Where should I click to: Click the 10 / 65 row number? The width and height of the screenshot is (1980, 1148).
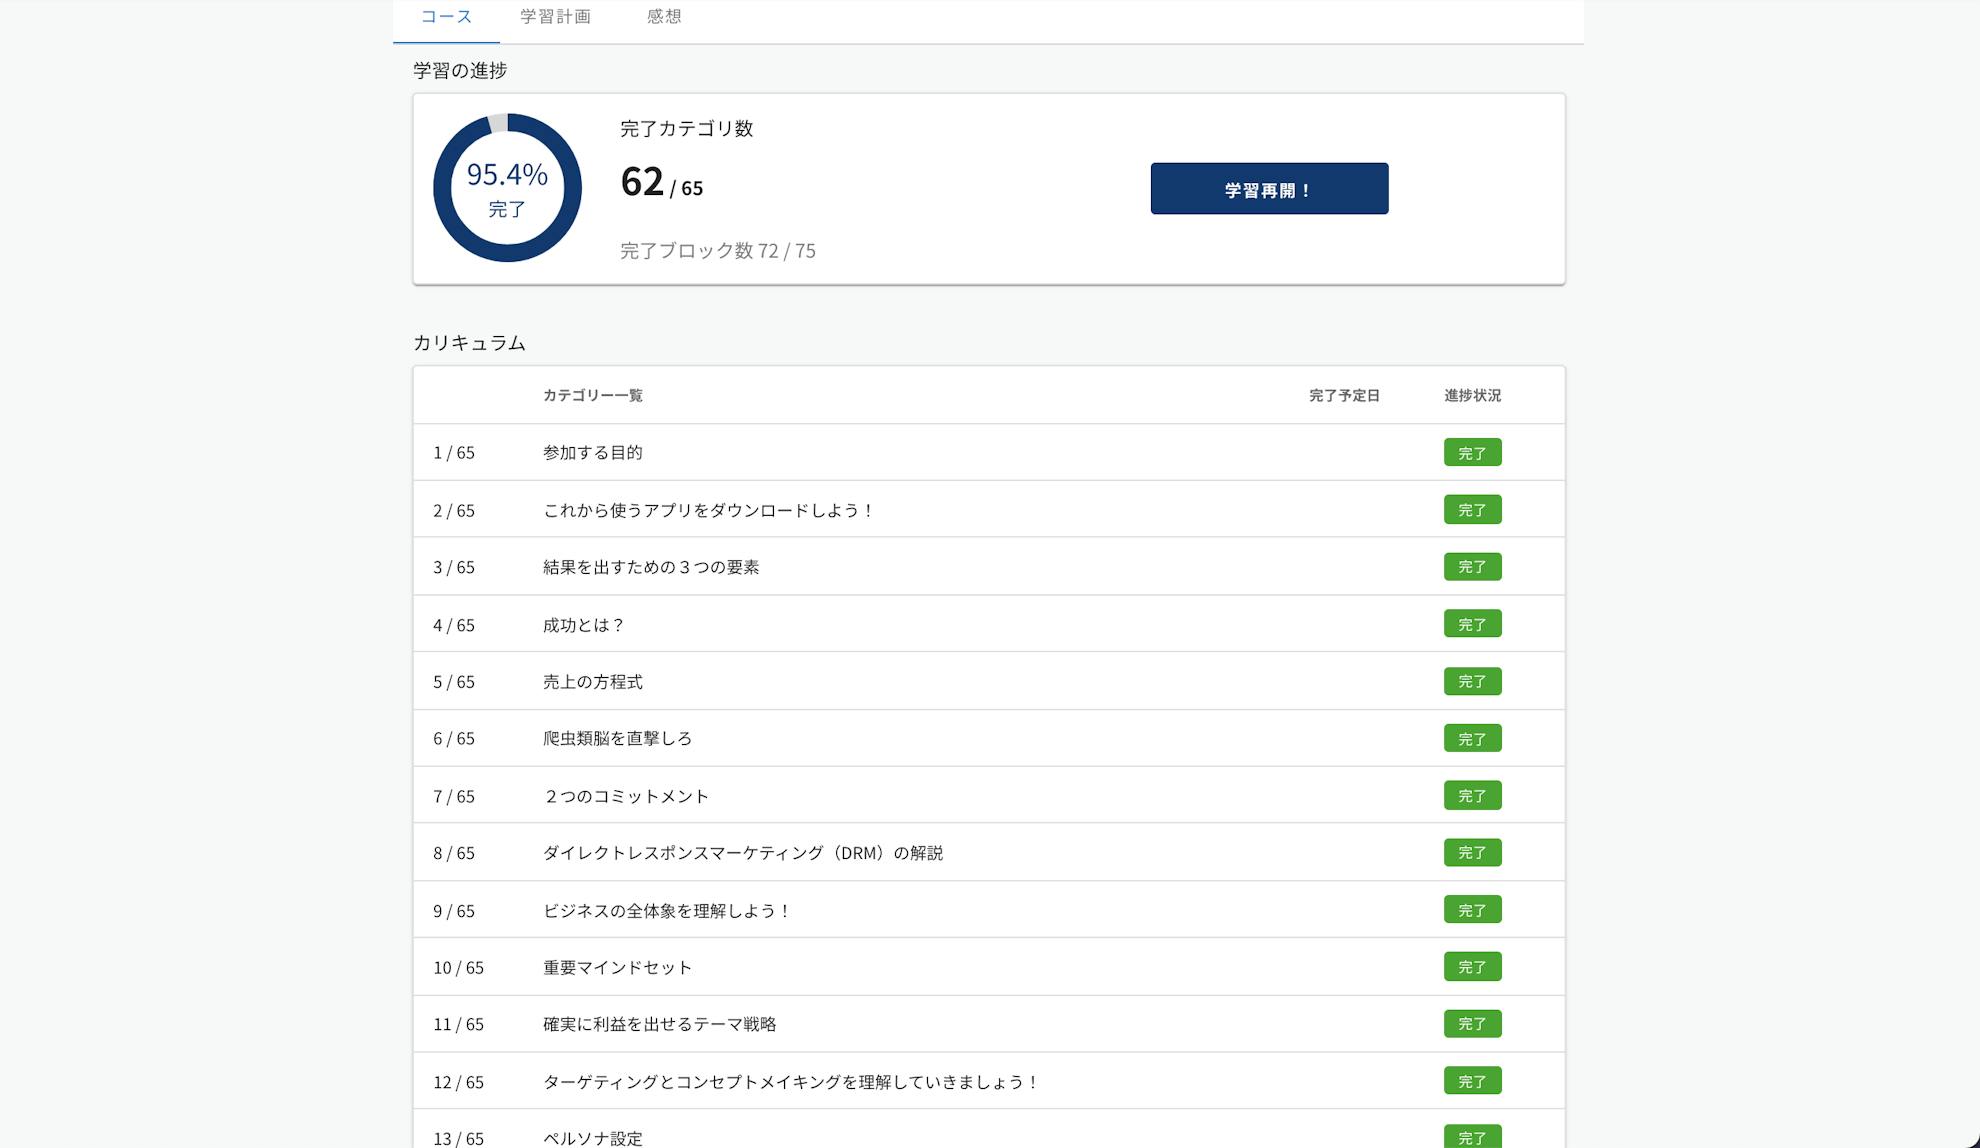pyautogui.click(x=459, y=968)
